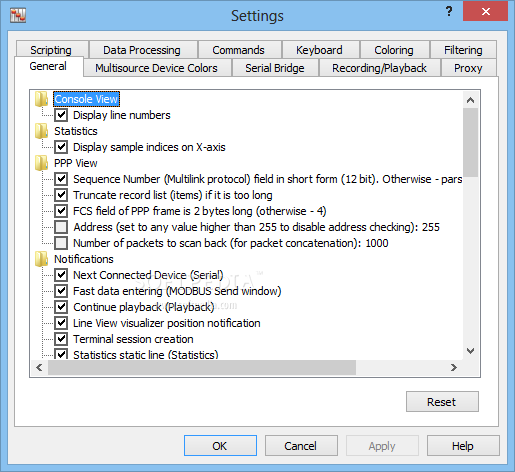Confirm settings with OK button
The image size is (515, 472).
220,446
